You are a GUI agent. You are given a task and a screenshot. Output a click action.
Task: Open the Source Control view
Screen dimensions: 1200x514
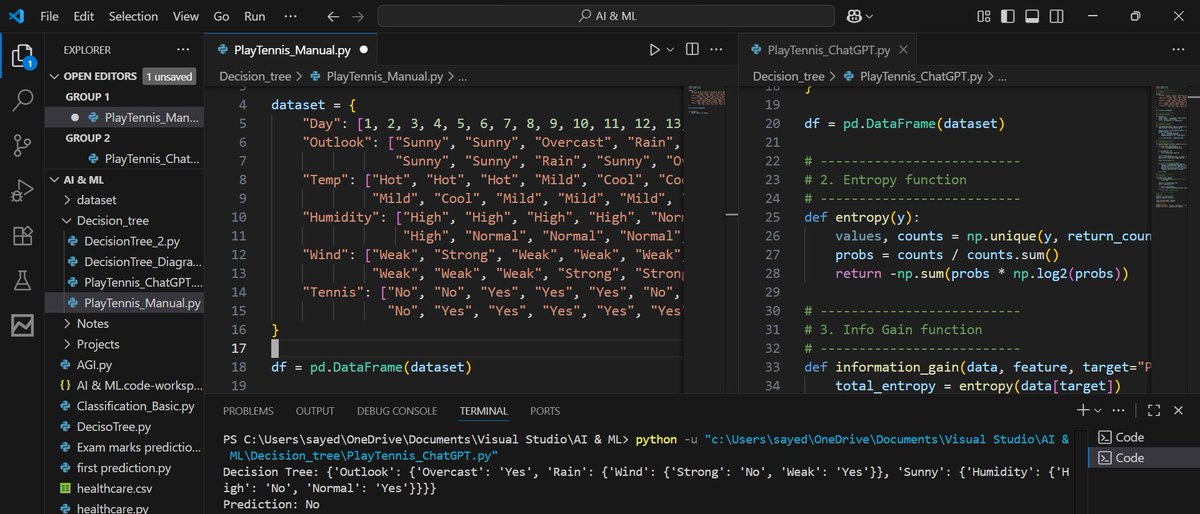point(22,145)
